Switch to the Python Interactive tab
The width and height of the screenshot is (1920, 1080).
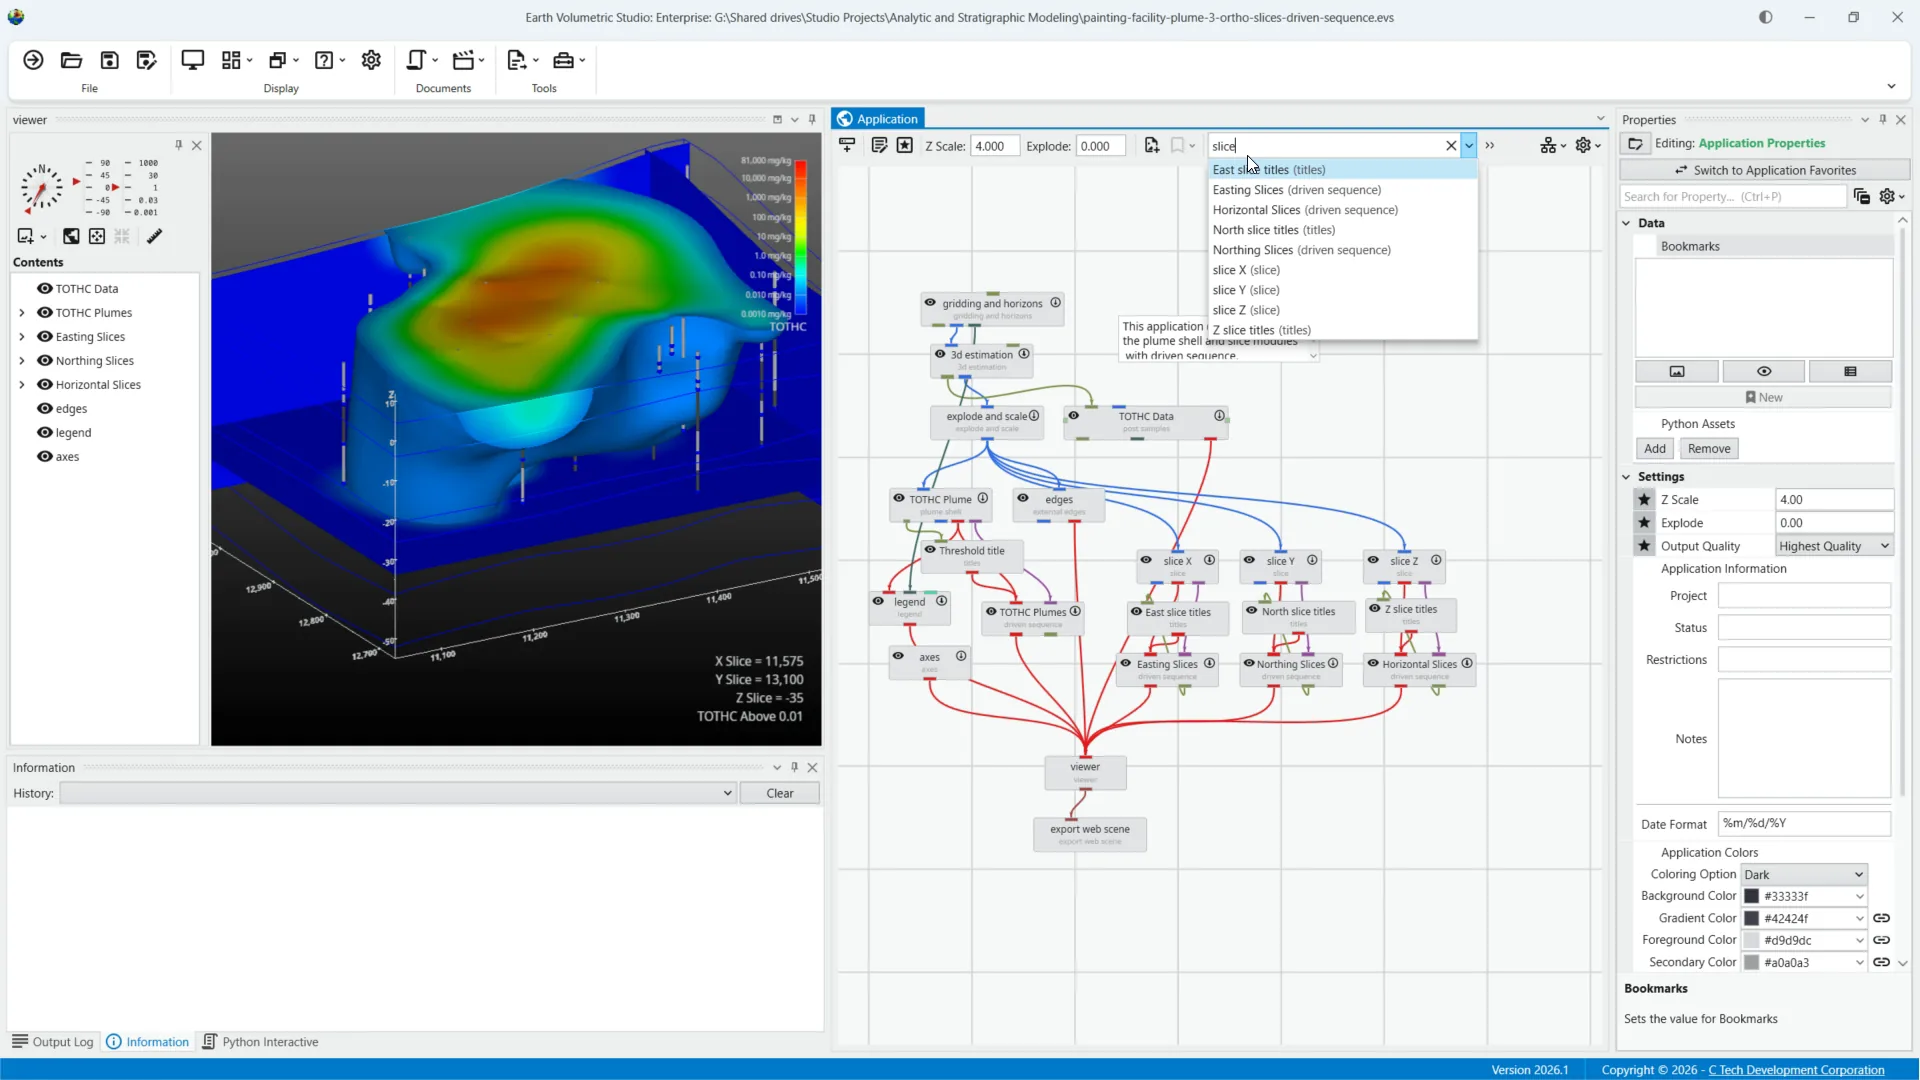coord(260,1042)
